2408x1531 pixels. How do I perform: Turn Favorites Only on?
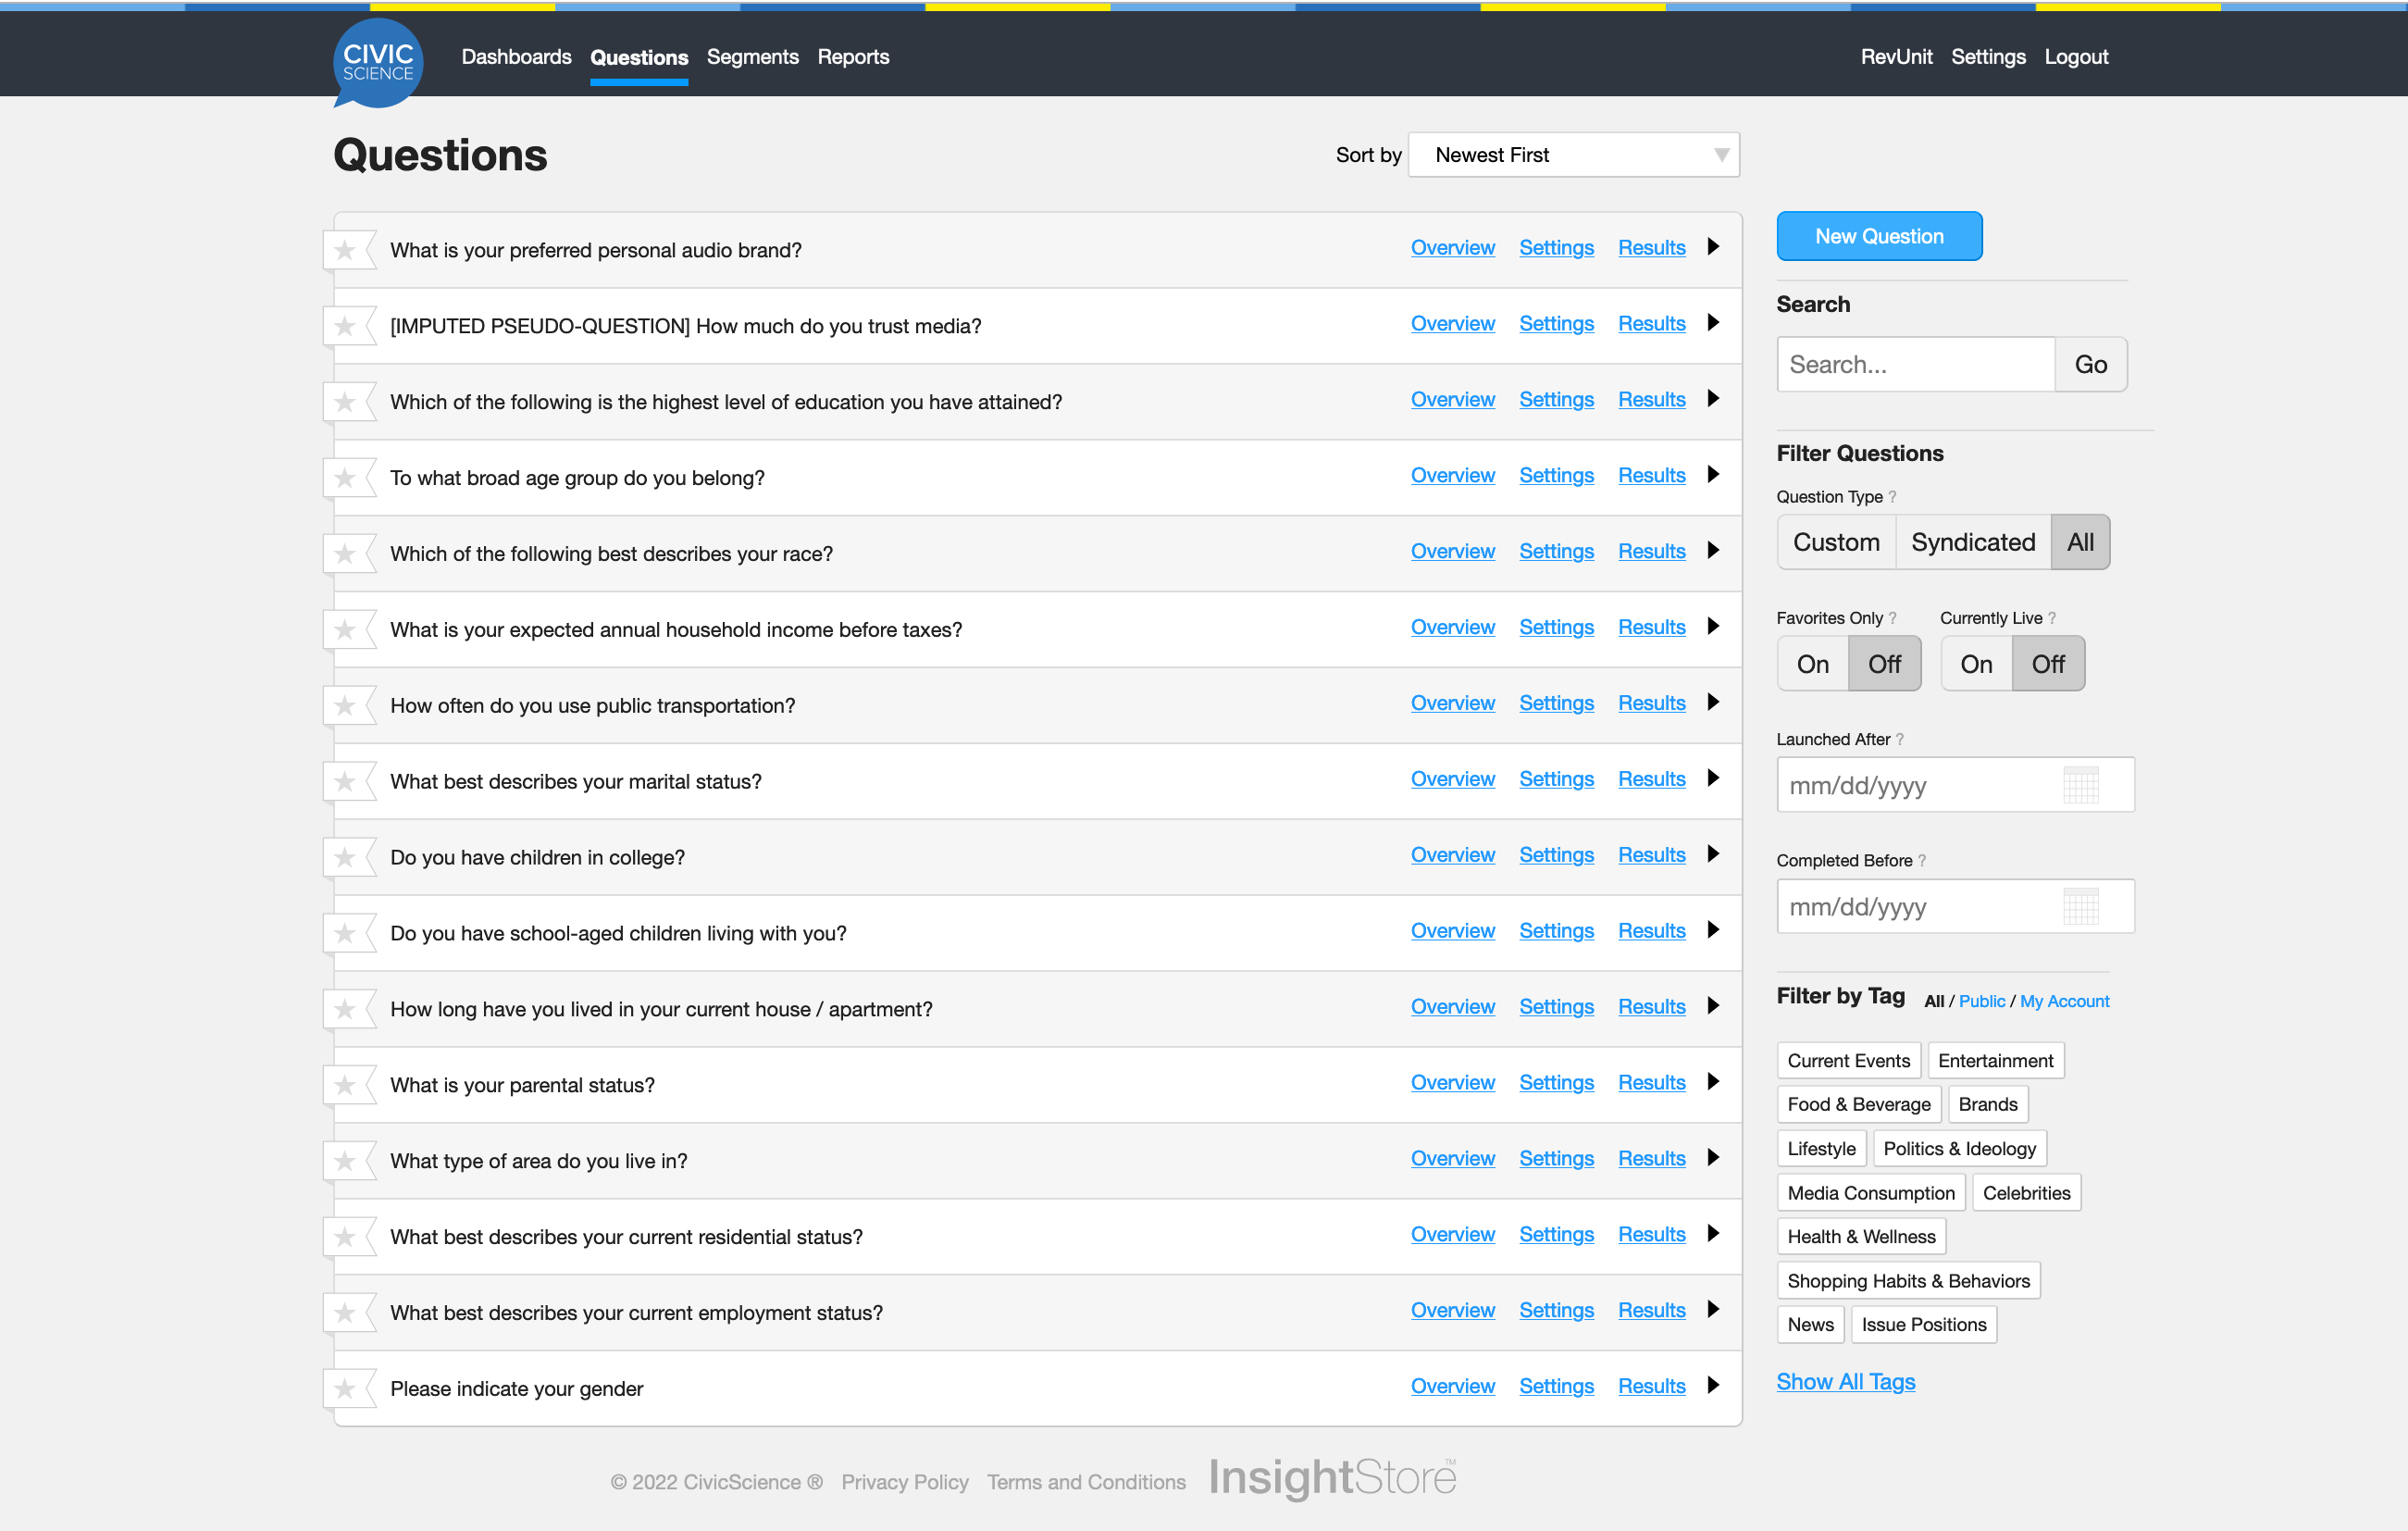pos(1812,664)
